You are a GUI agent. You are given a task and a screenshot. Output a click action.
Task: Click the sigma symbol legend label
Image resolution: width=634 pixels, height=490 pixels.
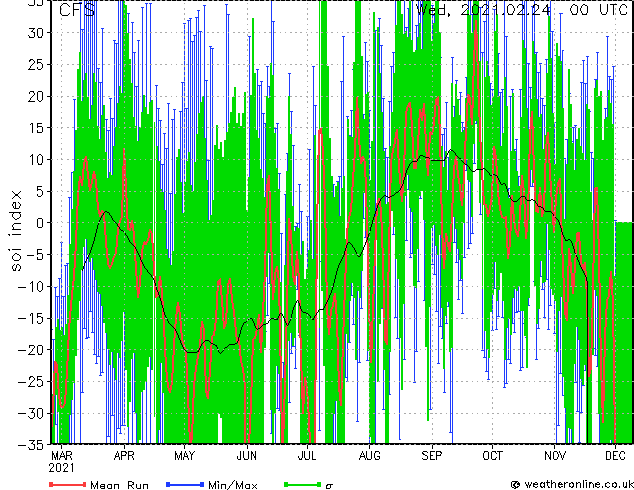coord(329,486)
